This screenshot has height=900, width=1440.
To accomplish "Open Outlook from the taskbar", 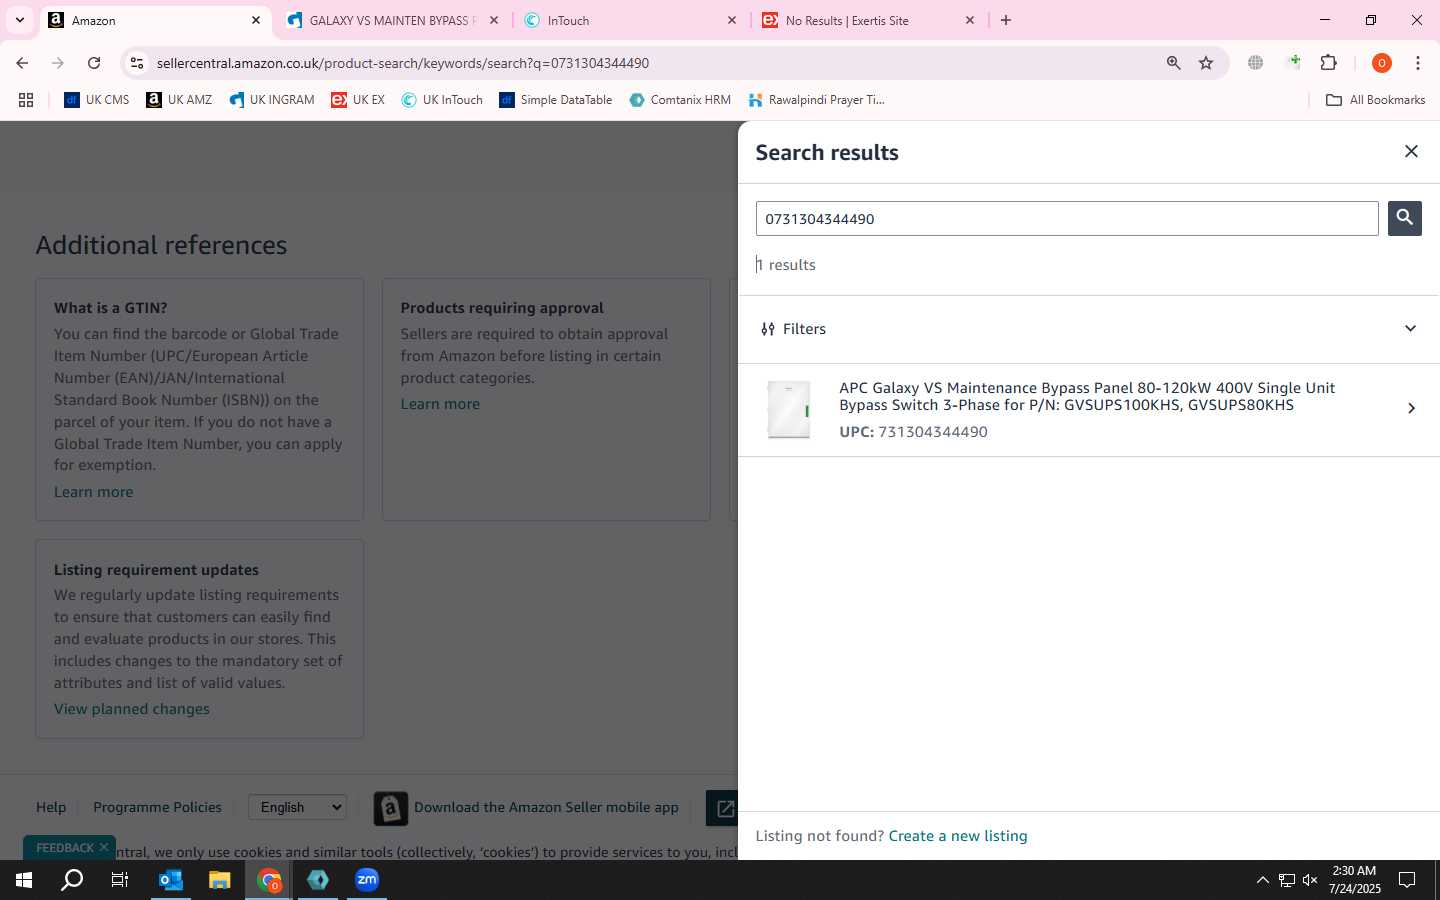I will [x=171, y=880].
